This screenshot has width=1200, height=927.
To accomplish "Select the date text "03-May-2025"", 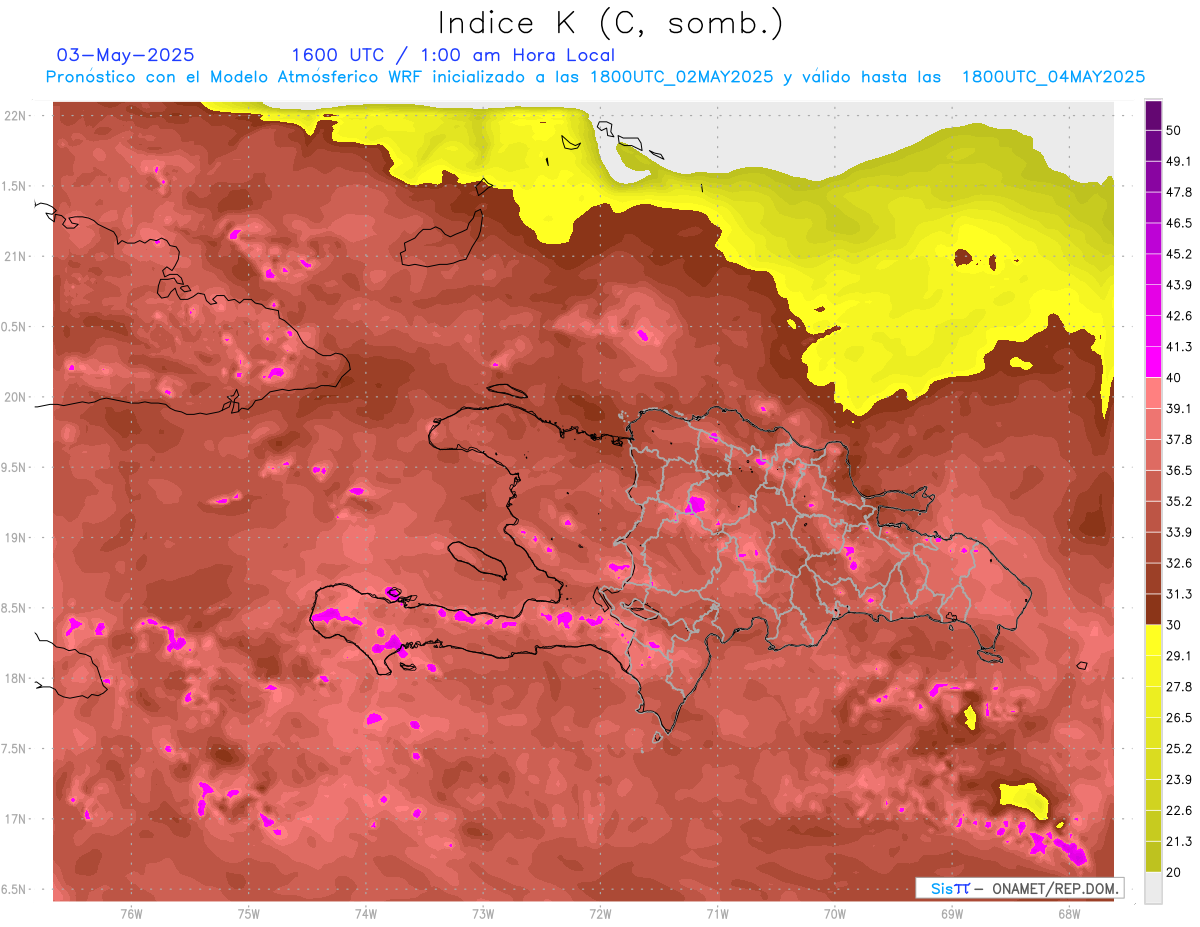I will point(126,55).
